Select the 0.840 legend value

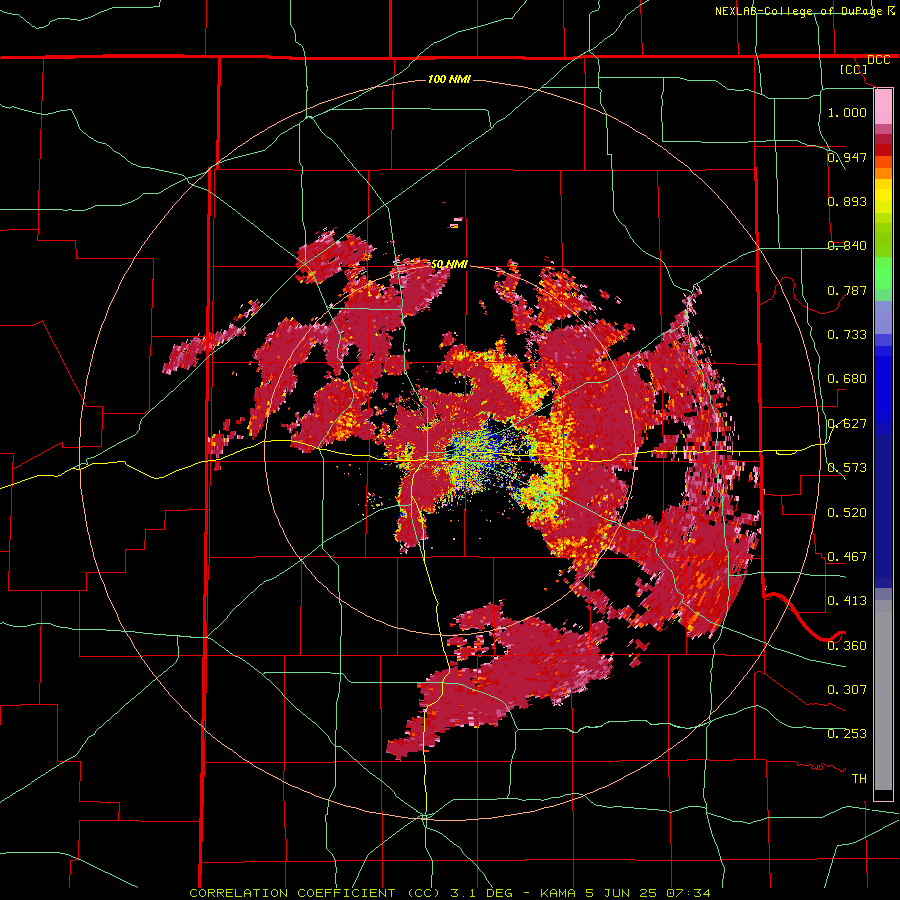[x=847, y=245]
